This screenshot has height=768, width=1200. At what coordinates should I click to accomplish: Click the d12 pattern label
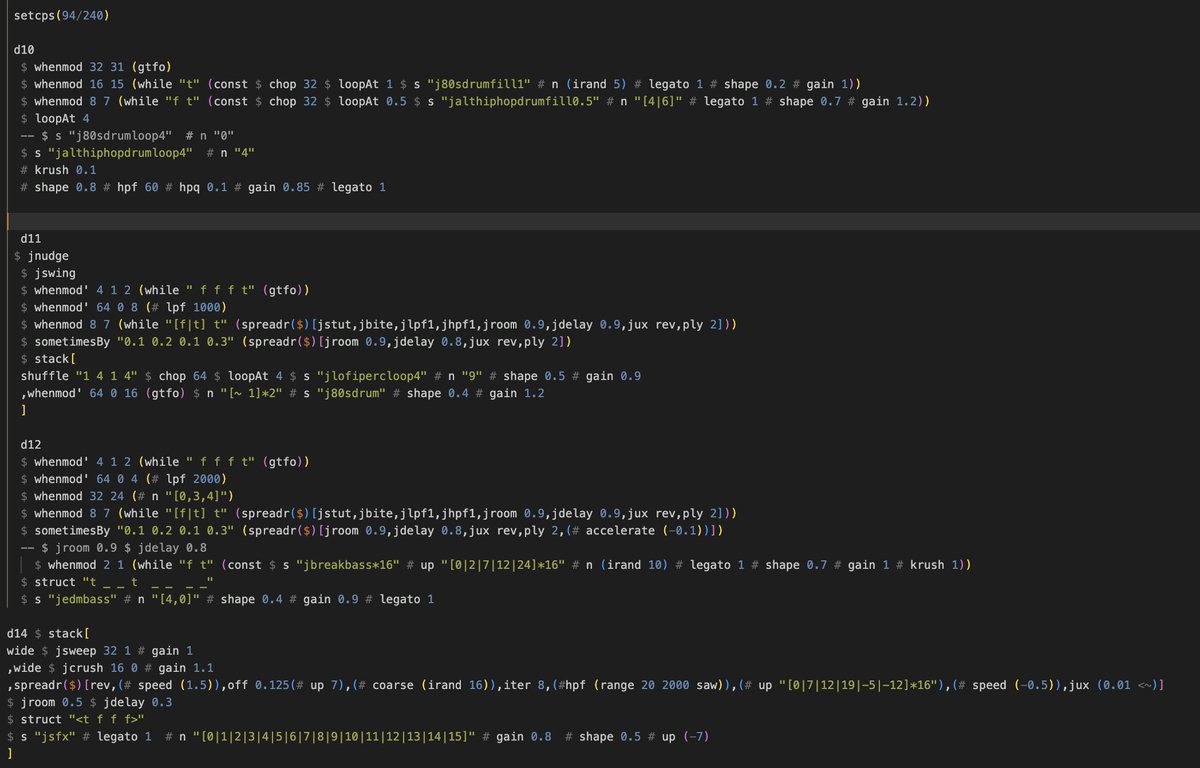pos(31,444)
